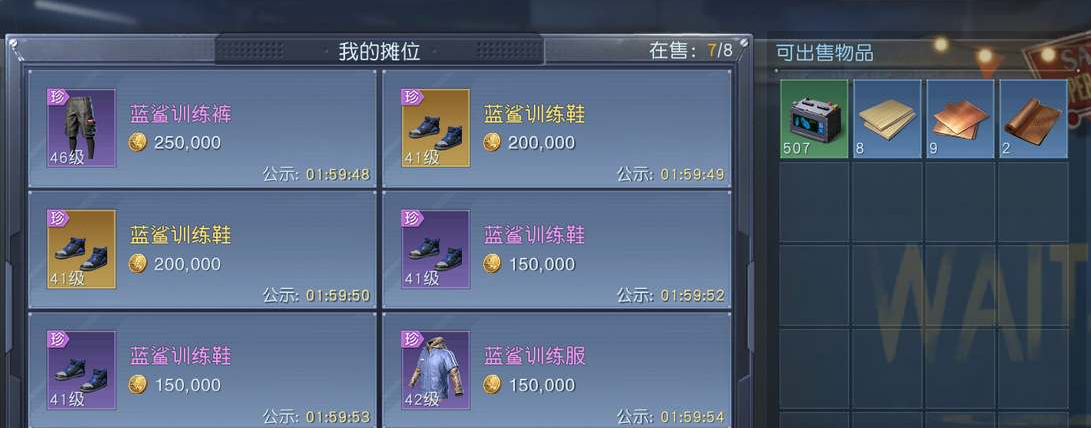Click the gold 蓝鲨训练鞋 icon with 01:59:49 timer

436,128
